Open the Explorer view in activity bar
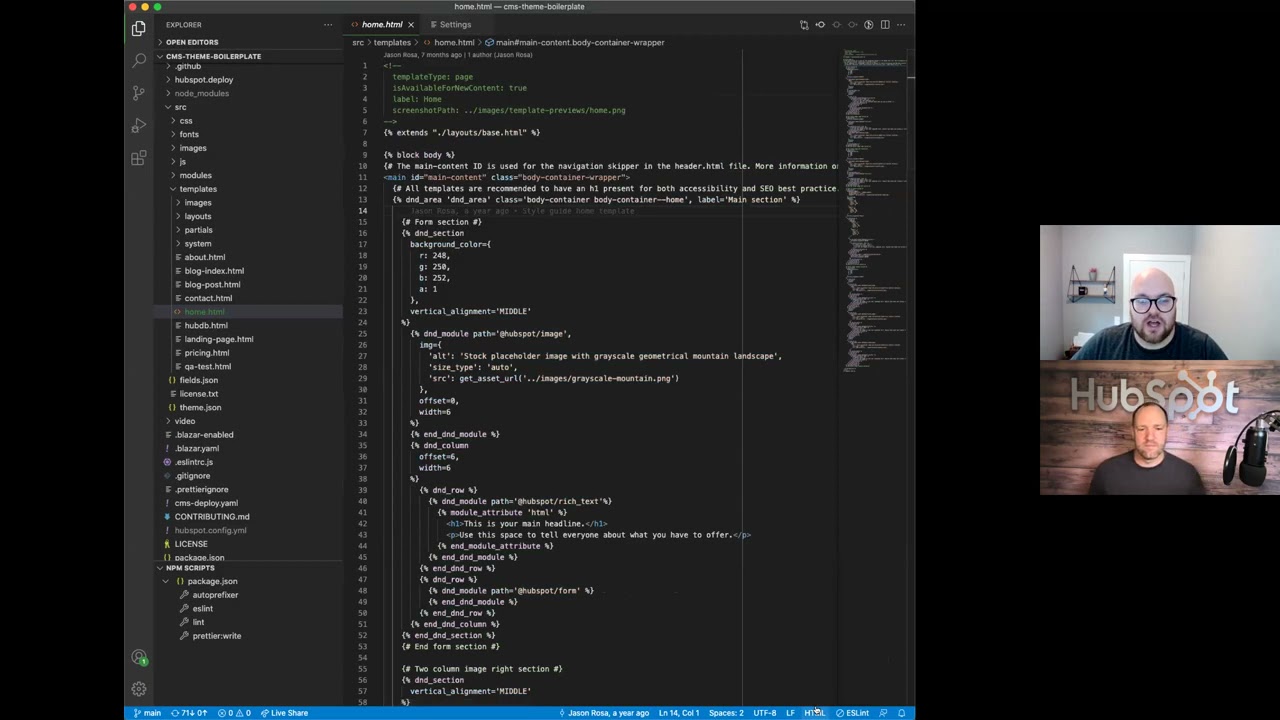Image resolution: width=1280 pixels, height=720 pixels. [139, 29]
